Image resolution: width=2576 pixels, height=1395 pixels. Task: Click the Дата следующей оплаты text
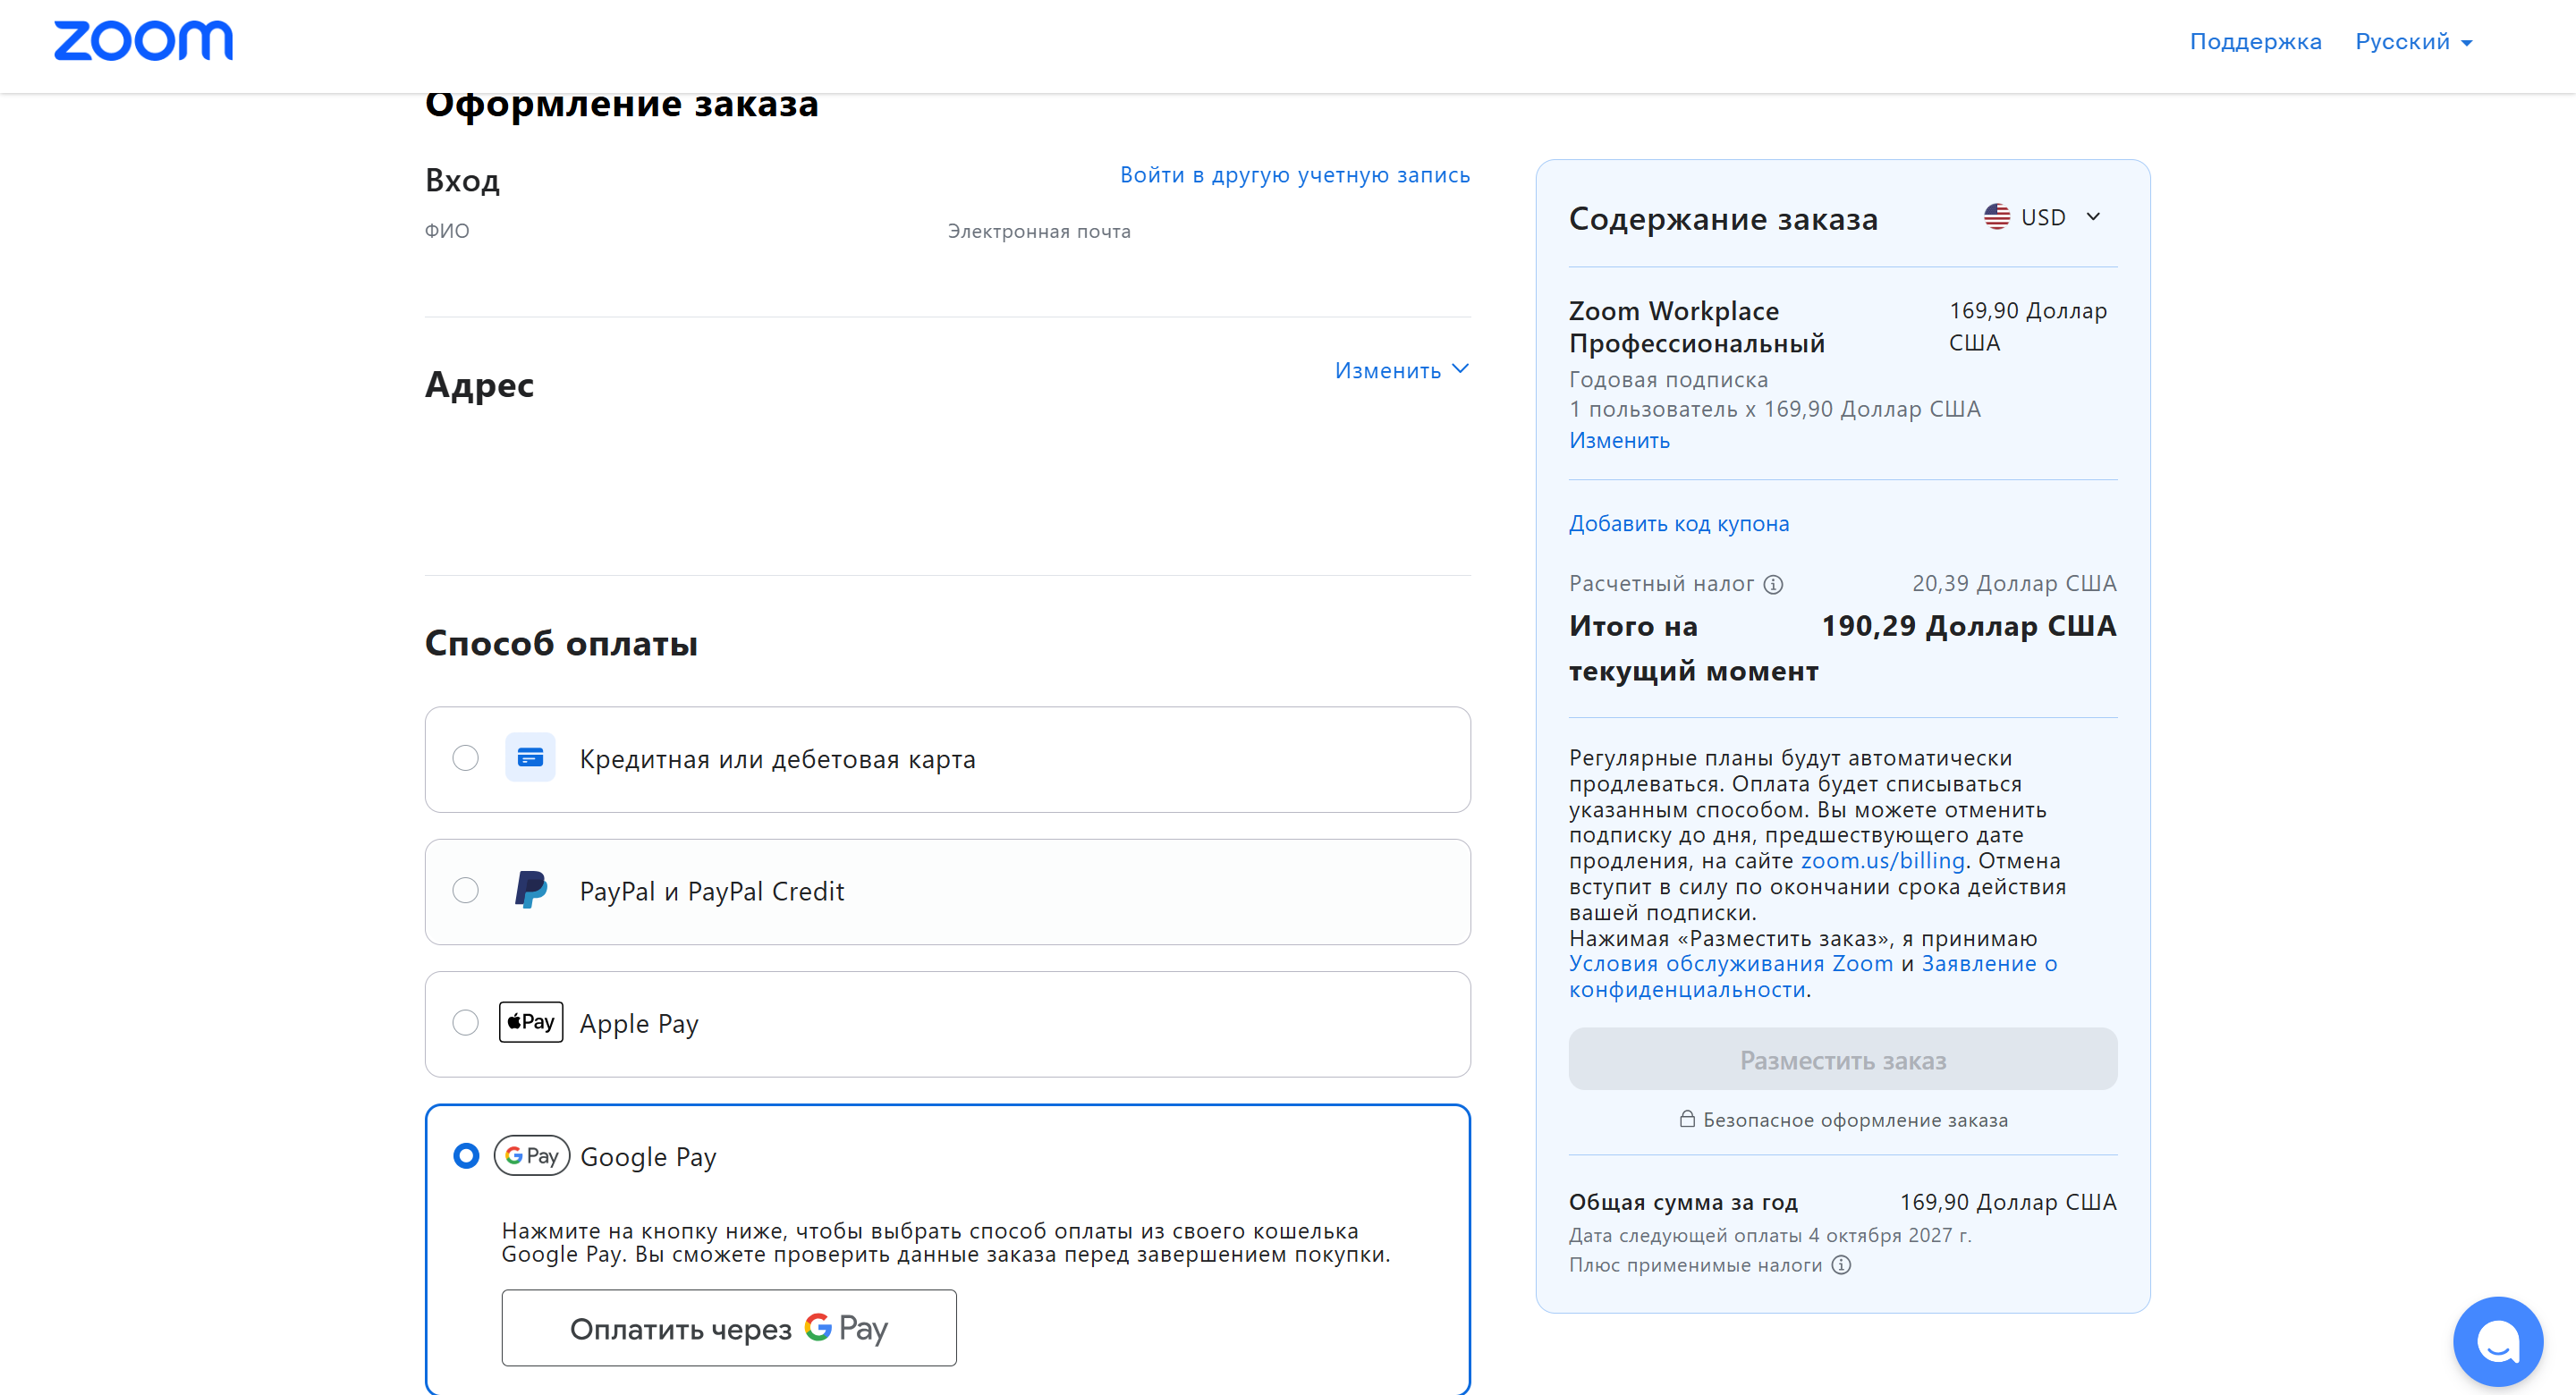point(1770,1235)
